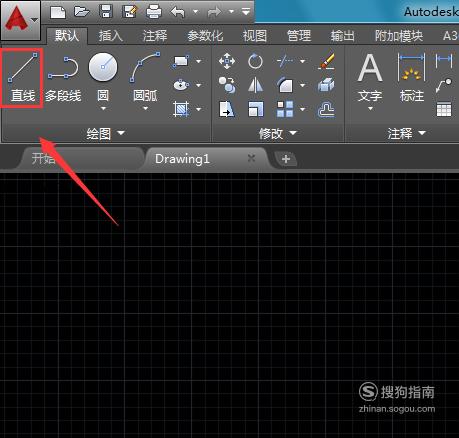Undo the last action
The height and width of the screenshot is (438, 459).
tap(178, 12)
